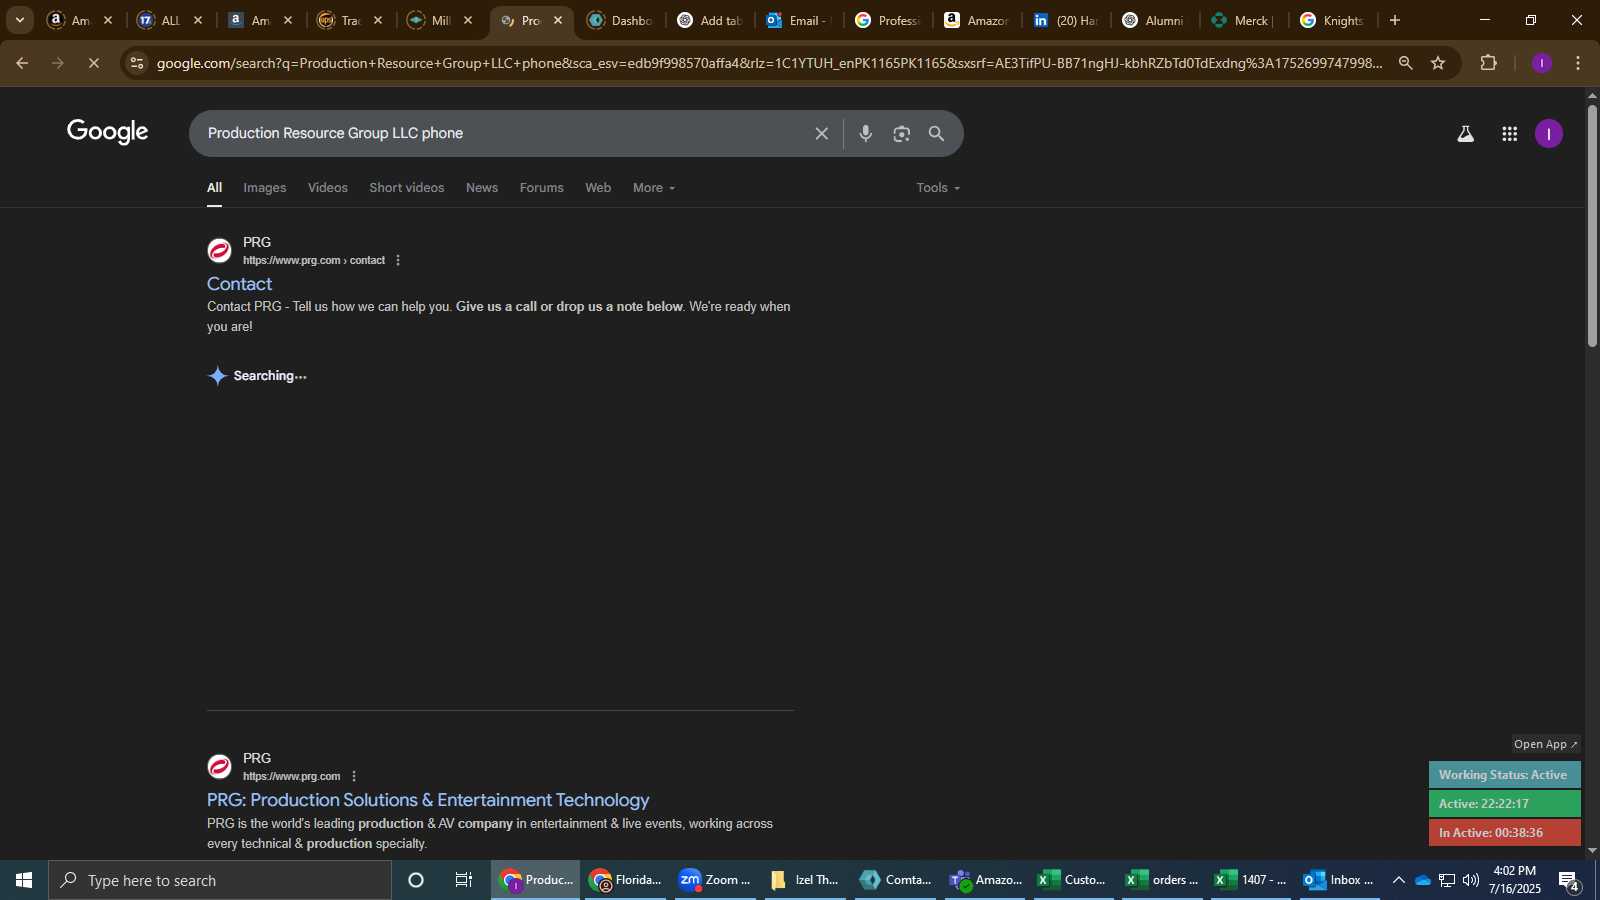Click In Active: 00:38:36 timer
The image size is (1600, 900).
(x=1504, y=832)
